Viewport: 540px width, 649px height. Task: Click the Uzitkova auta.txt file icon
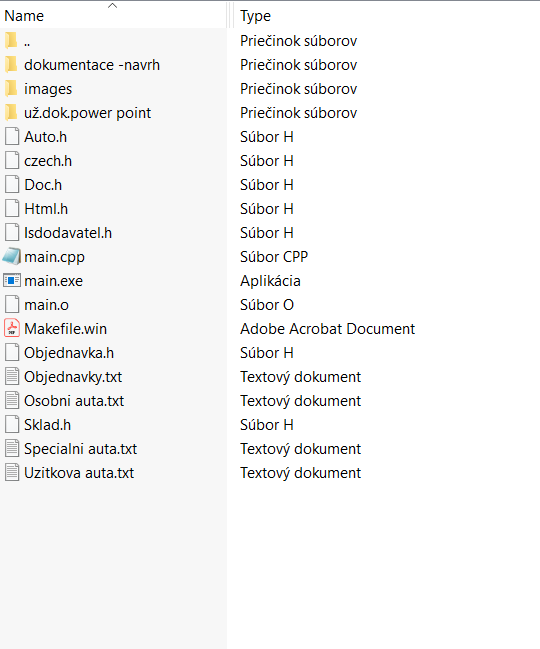click(12, 473)
